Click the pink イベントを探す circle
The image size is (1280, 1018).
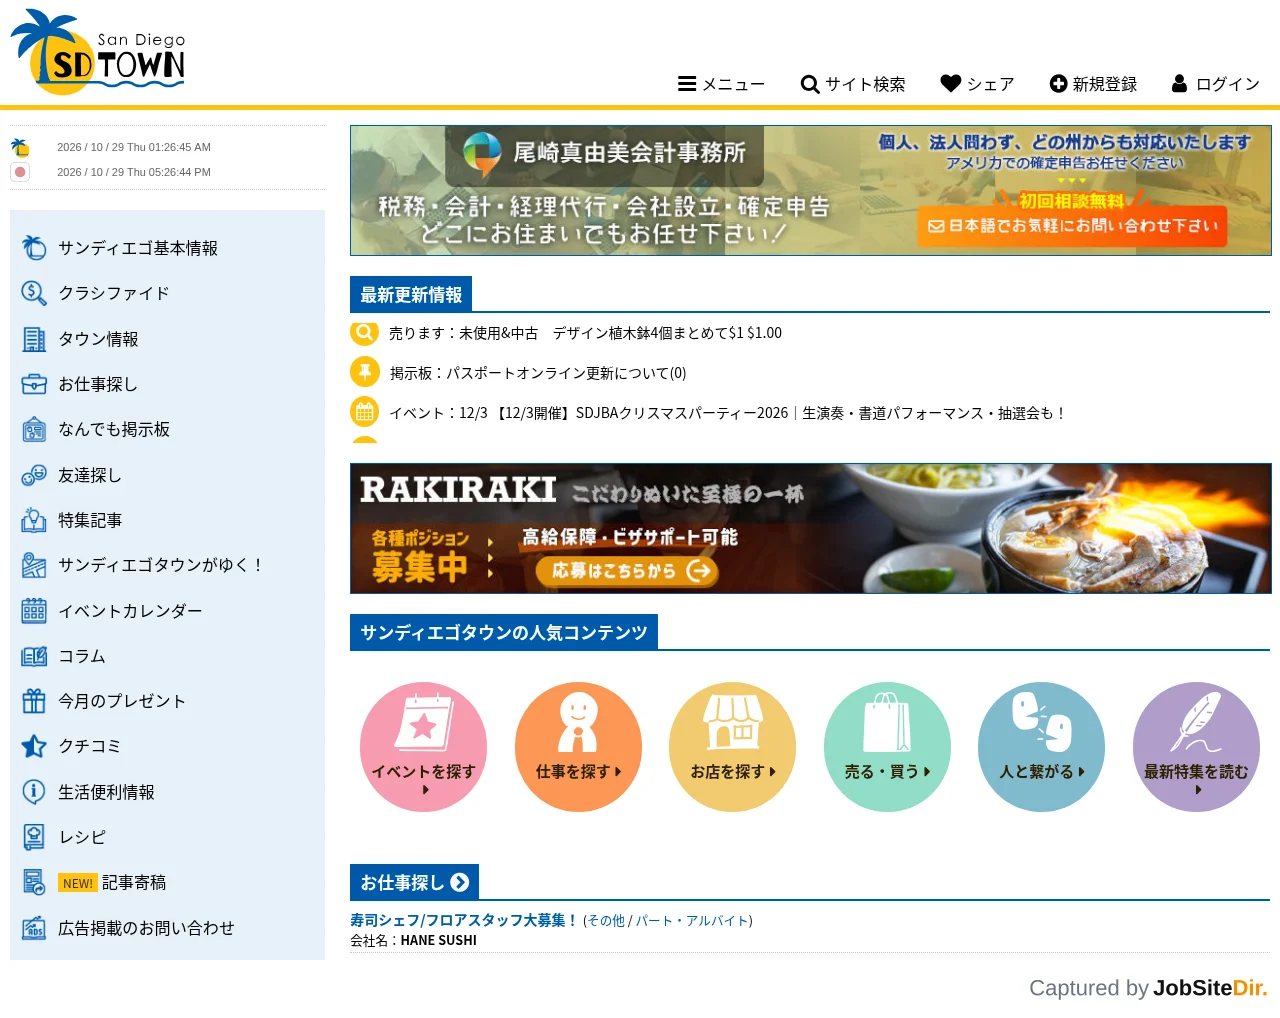click(424, 747)
